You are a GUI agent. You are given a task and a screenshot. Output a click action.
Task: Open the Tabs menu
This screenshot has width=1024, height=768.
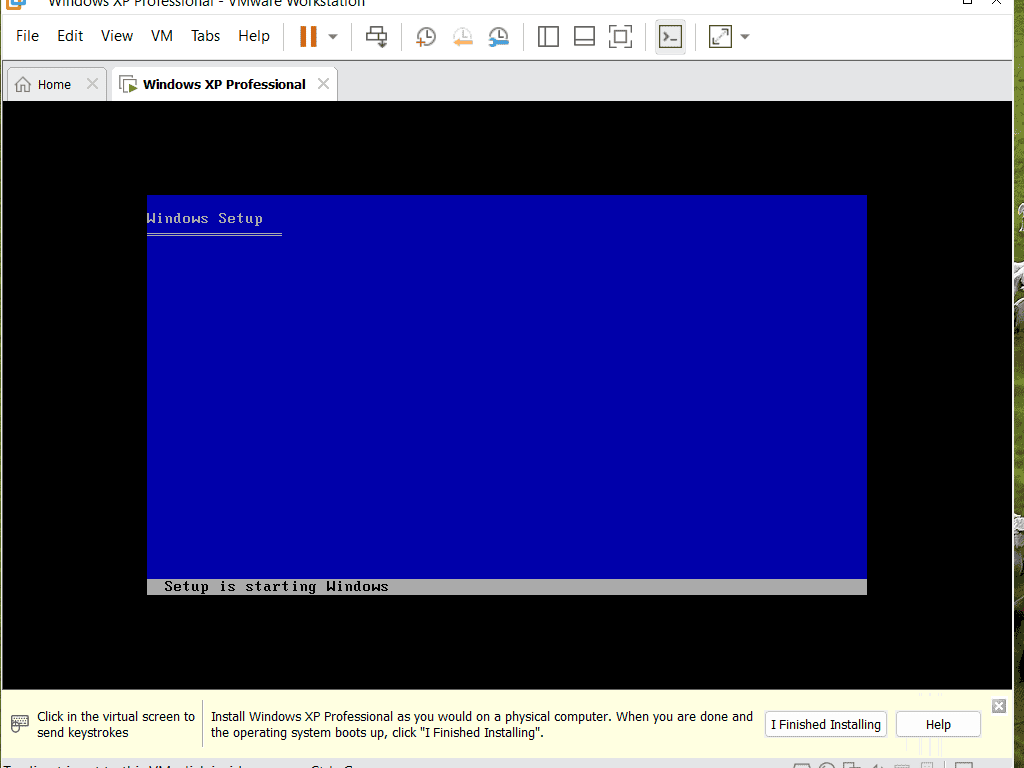coord(205,36)
